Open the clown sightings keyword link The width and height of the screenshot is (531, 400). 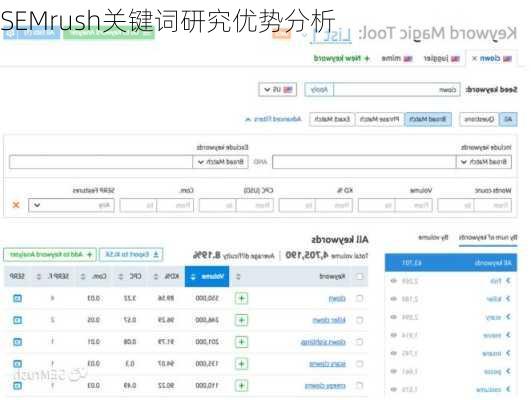point(323,342)
